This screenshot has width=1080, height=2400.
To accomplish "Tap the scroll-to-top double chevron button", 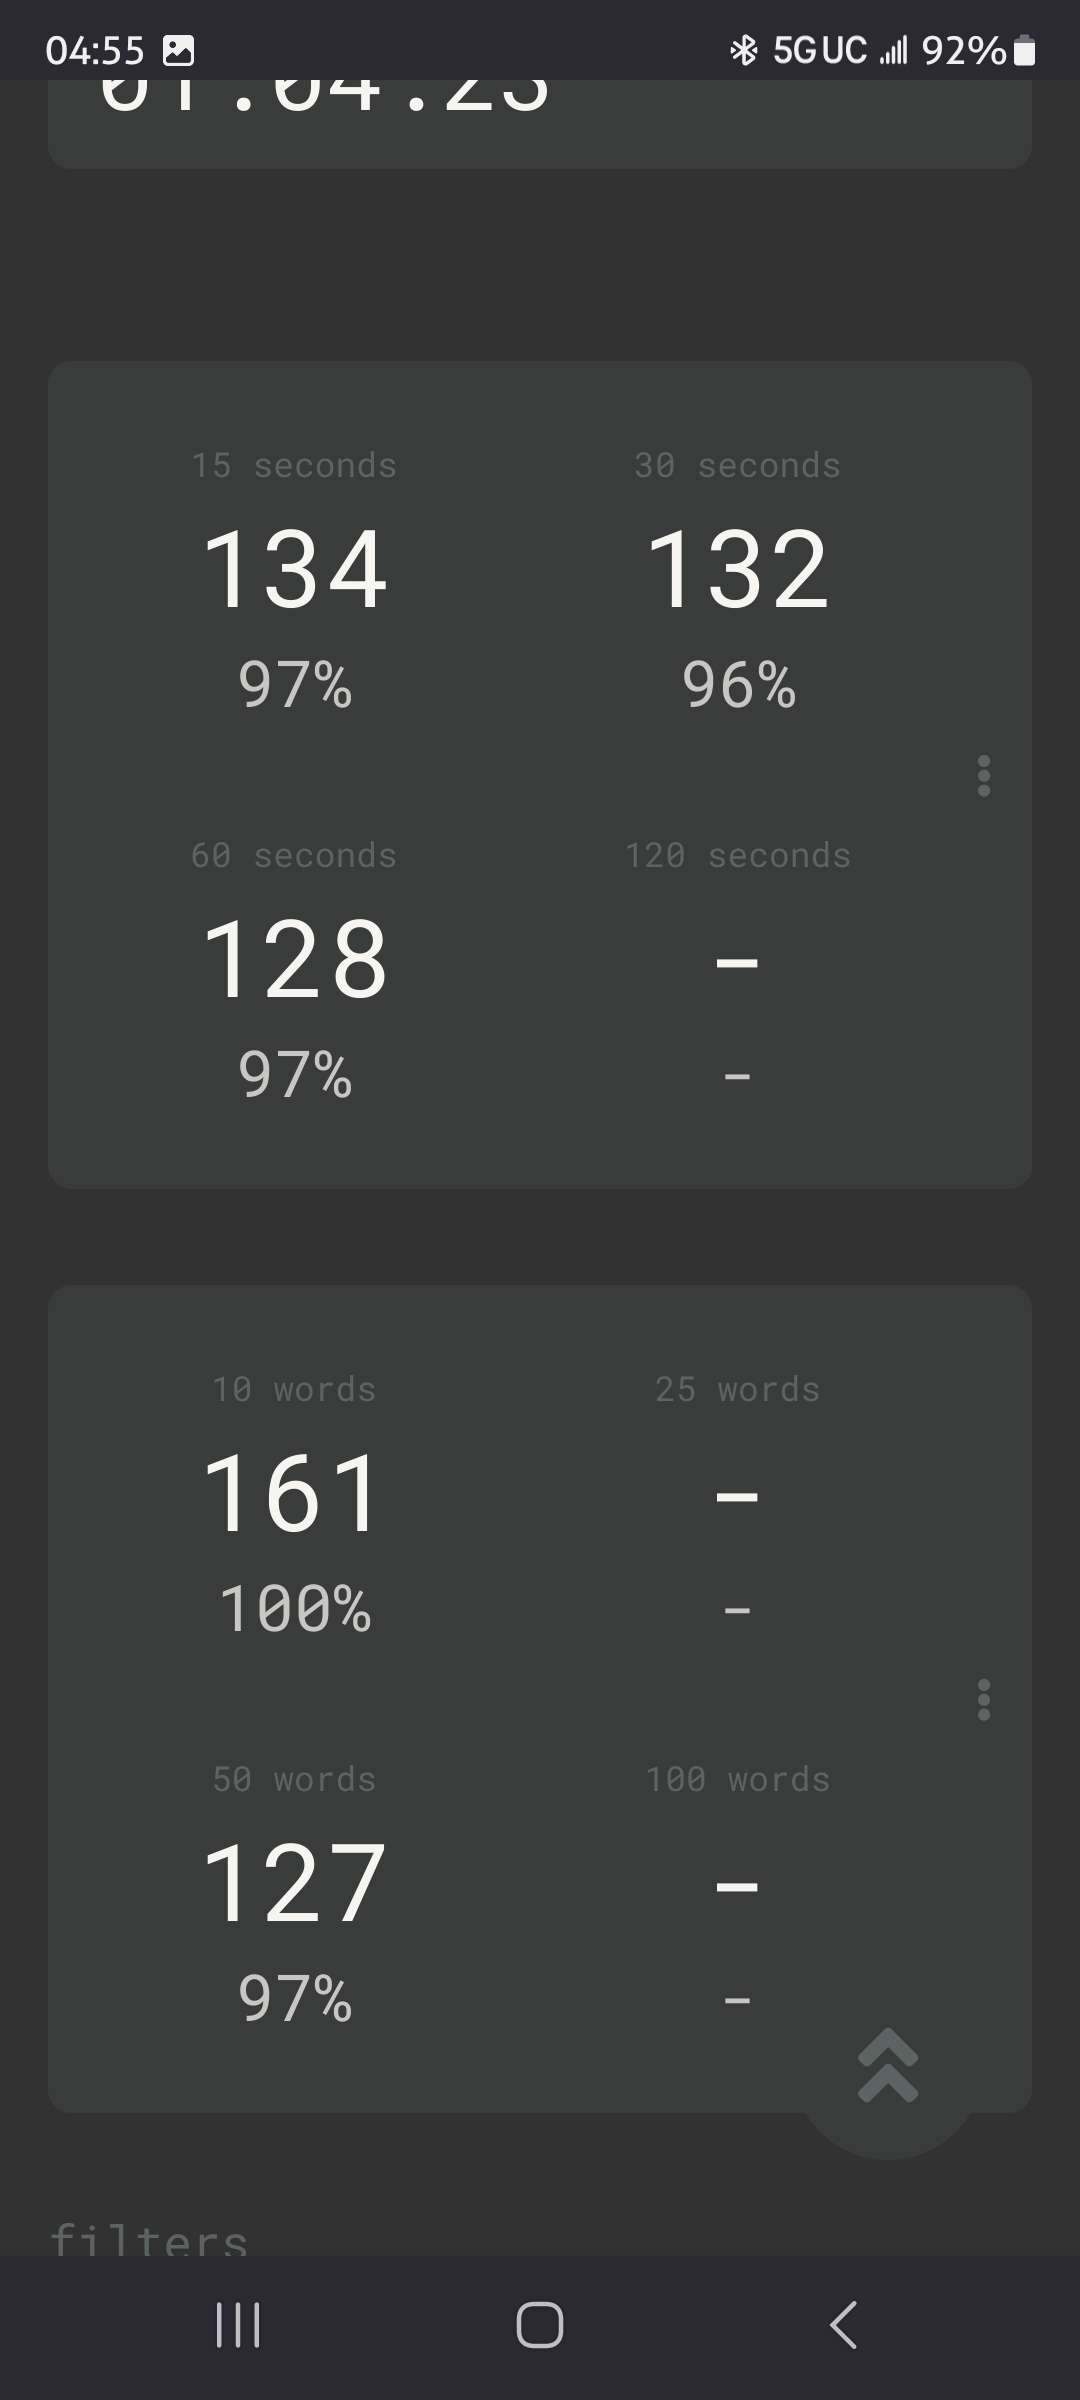I will 888,2067.
